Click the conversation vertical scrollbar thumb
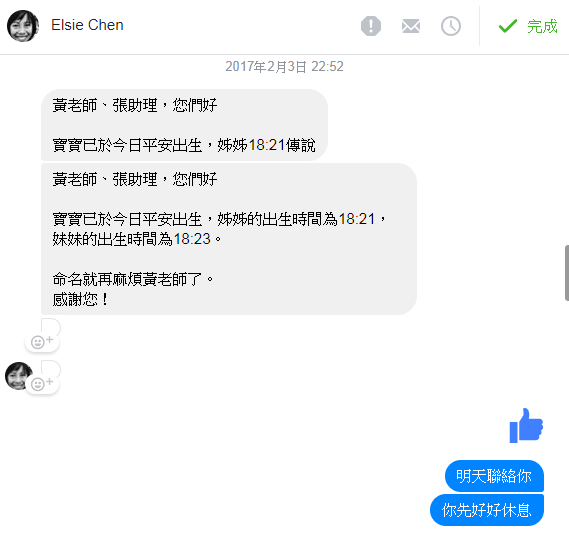 click(x=566, y=273)
